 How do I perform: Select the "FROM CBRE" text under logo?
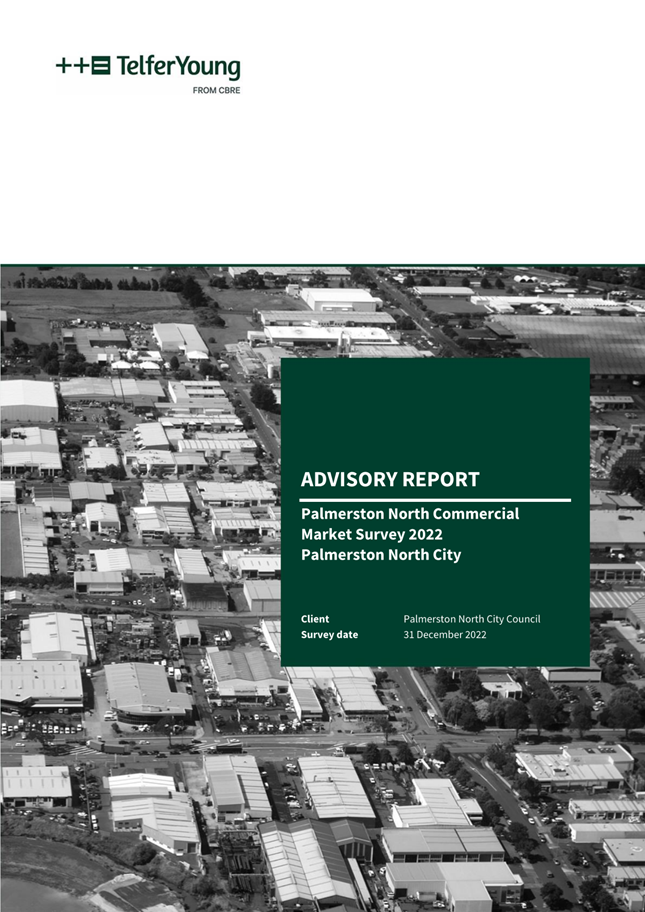coord(215,90)
